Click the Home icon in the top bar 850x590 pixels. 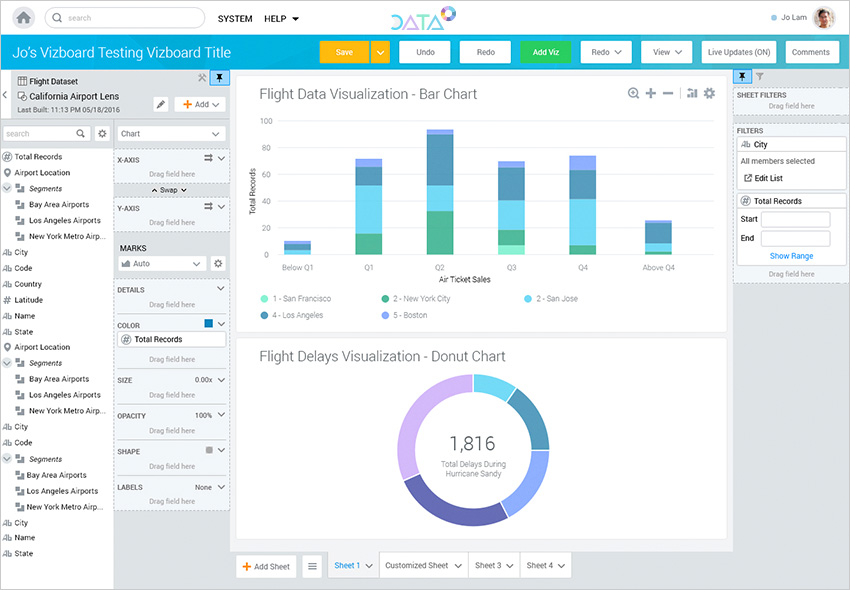tap(23, 18)
